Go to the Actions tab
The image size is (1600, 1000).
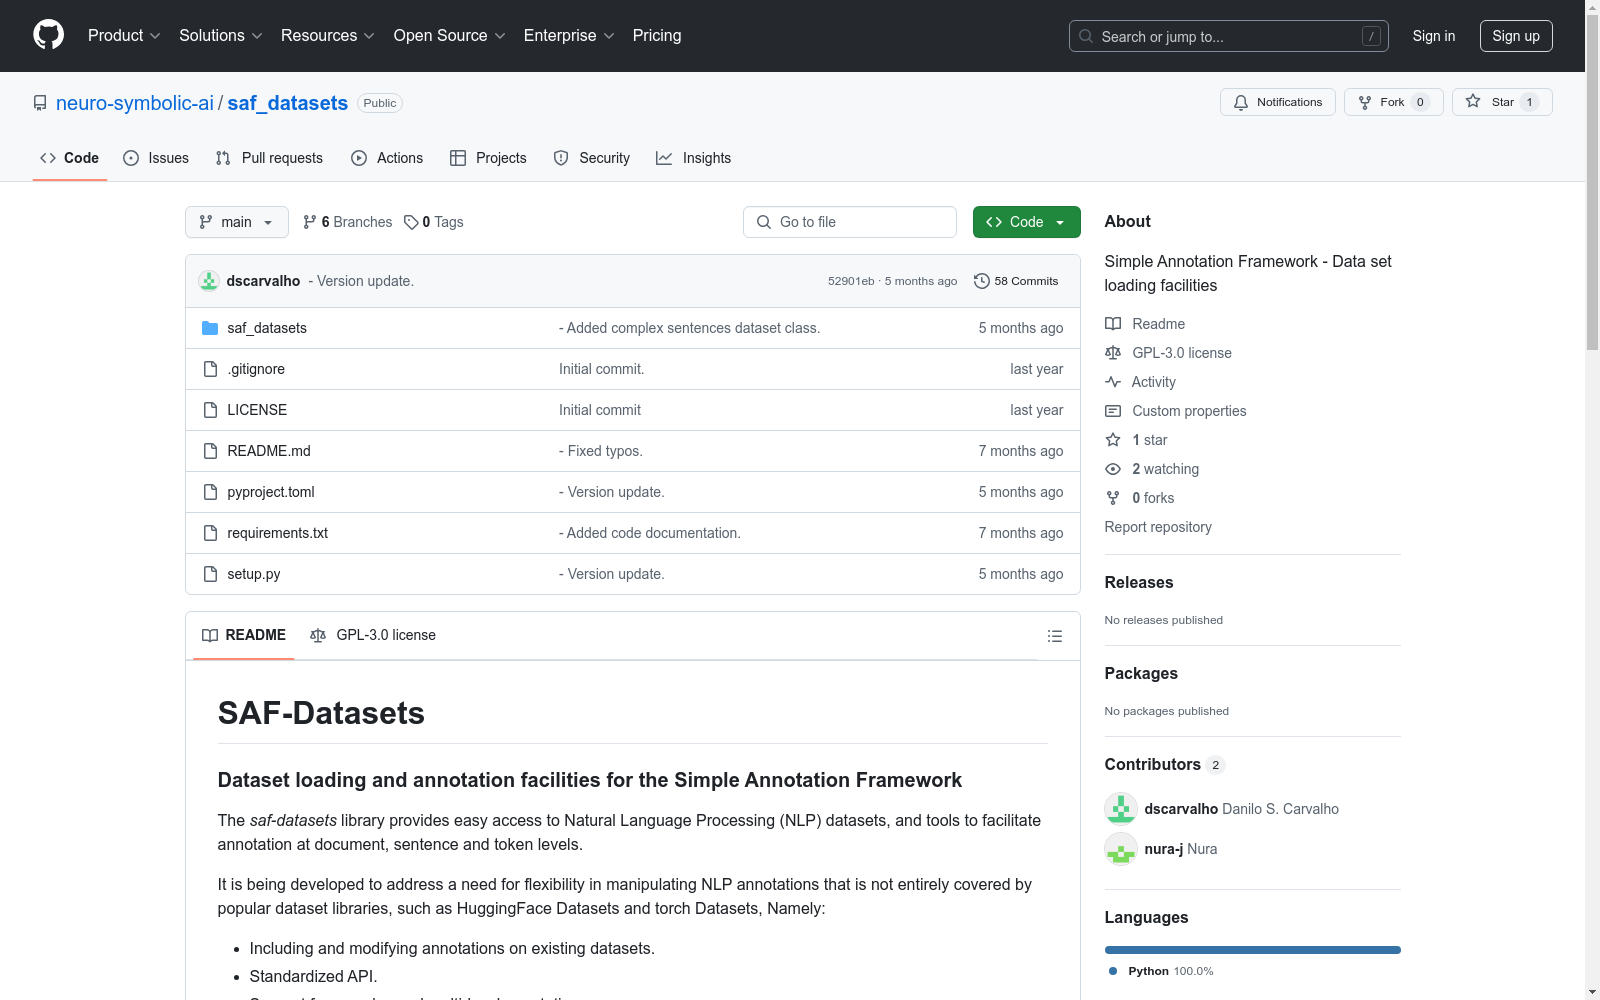coord(387,158)
